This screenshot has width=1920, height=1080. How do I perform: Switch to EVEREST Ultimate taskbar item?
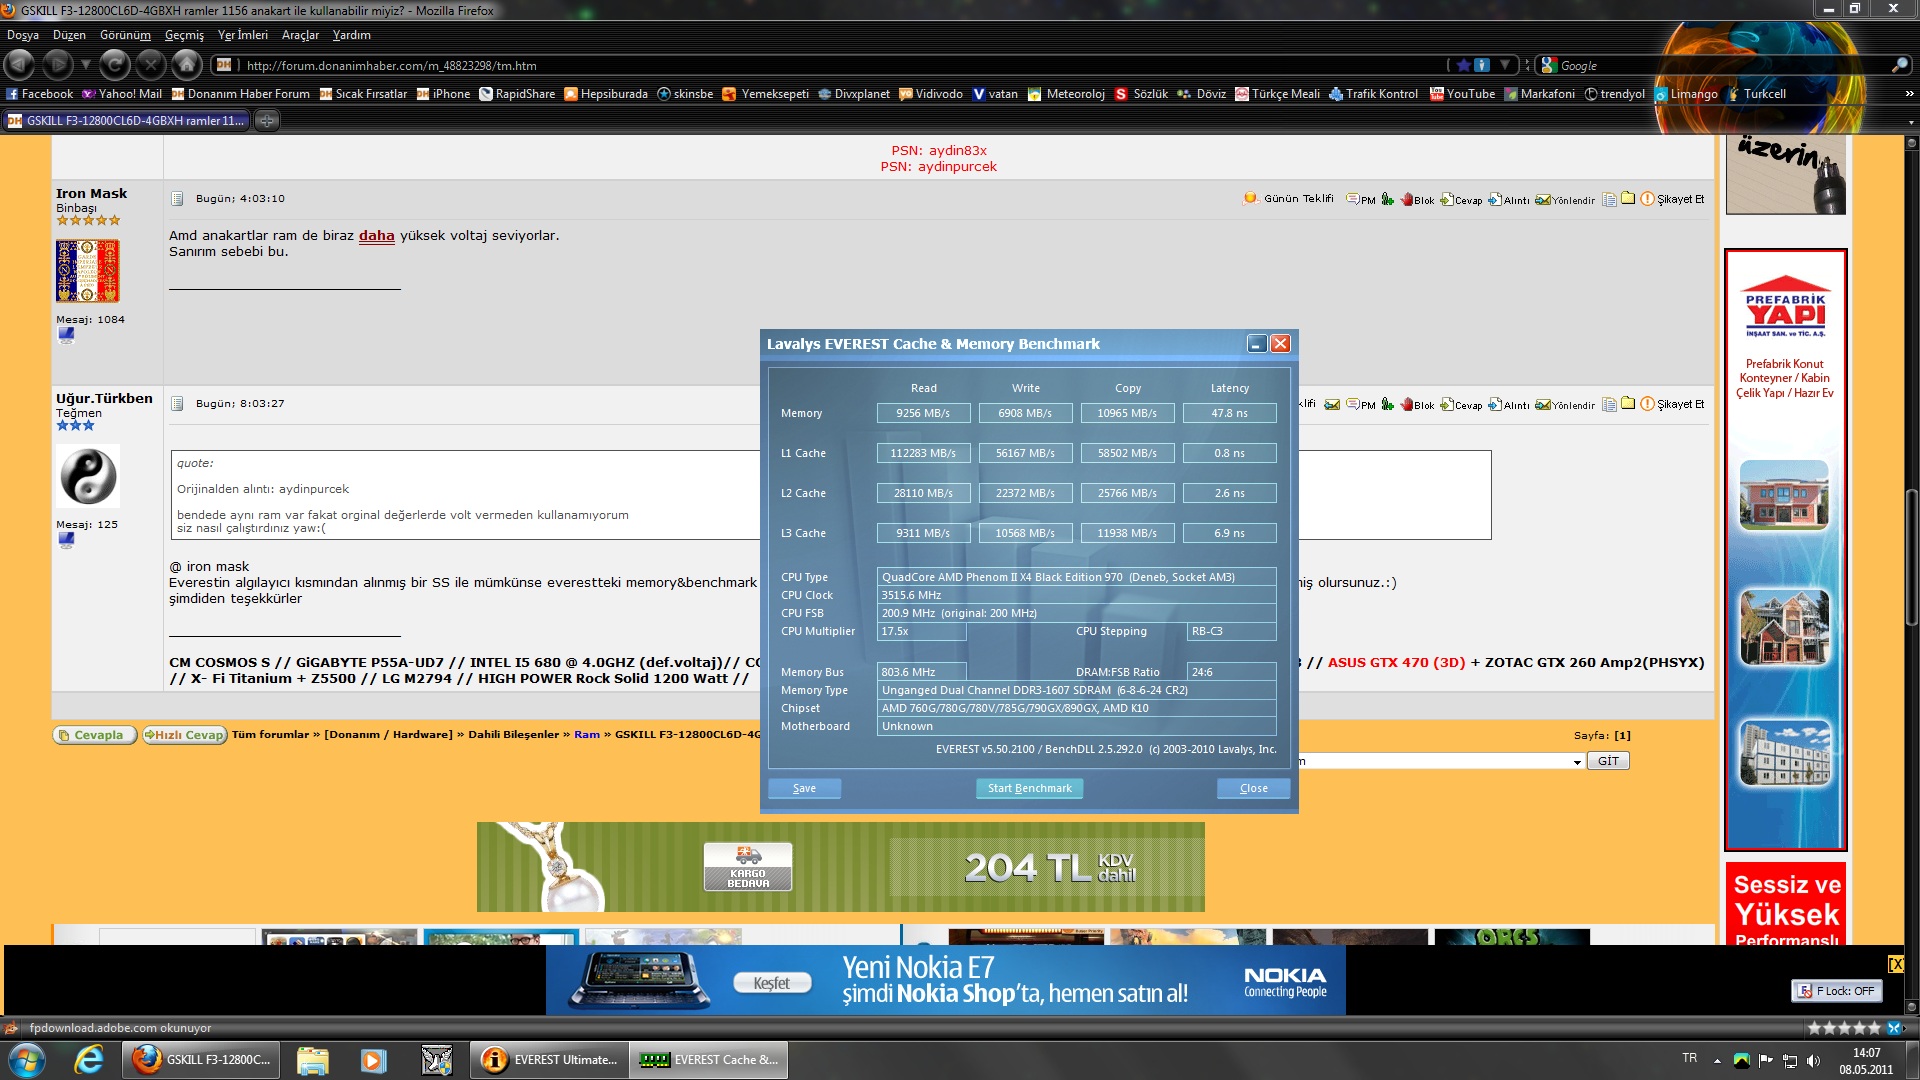tap(549, 1060)
